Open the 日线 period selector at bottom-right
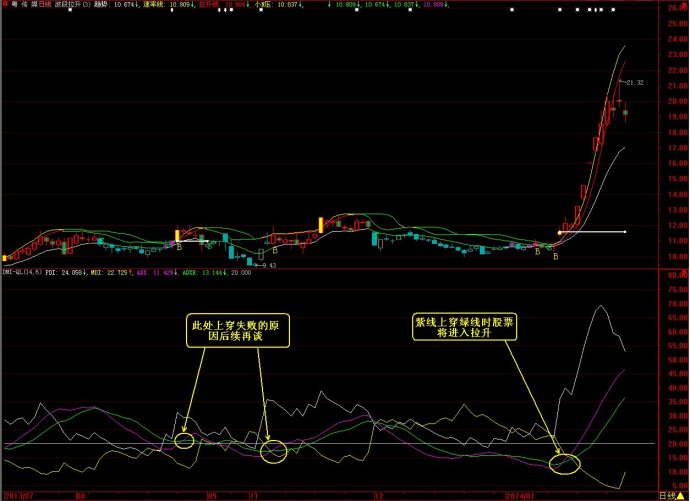 (668, 496)
